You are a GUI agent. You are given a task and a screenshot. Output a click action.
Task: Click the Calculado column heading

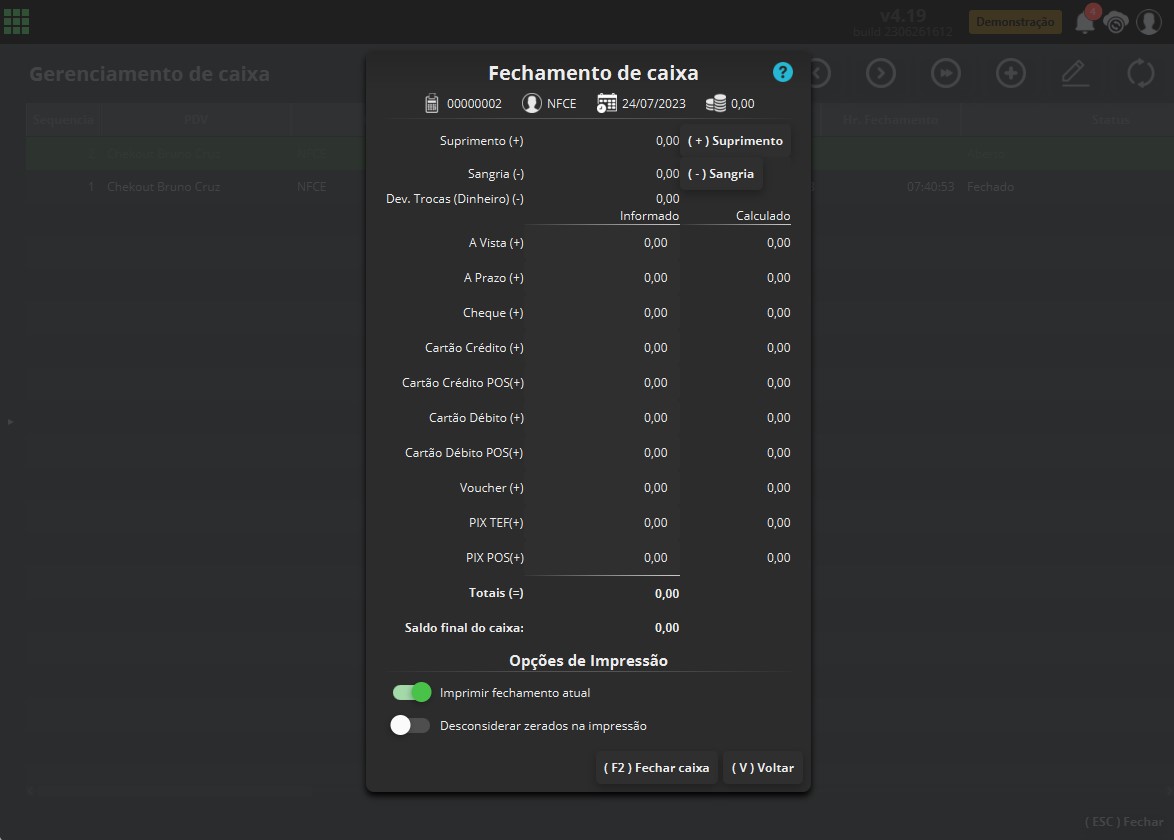point(763,216)
